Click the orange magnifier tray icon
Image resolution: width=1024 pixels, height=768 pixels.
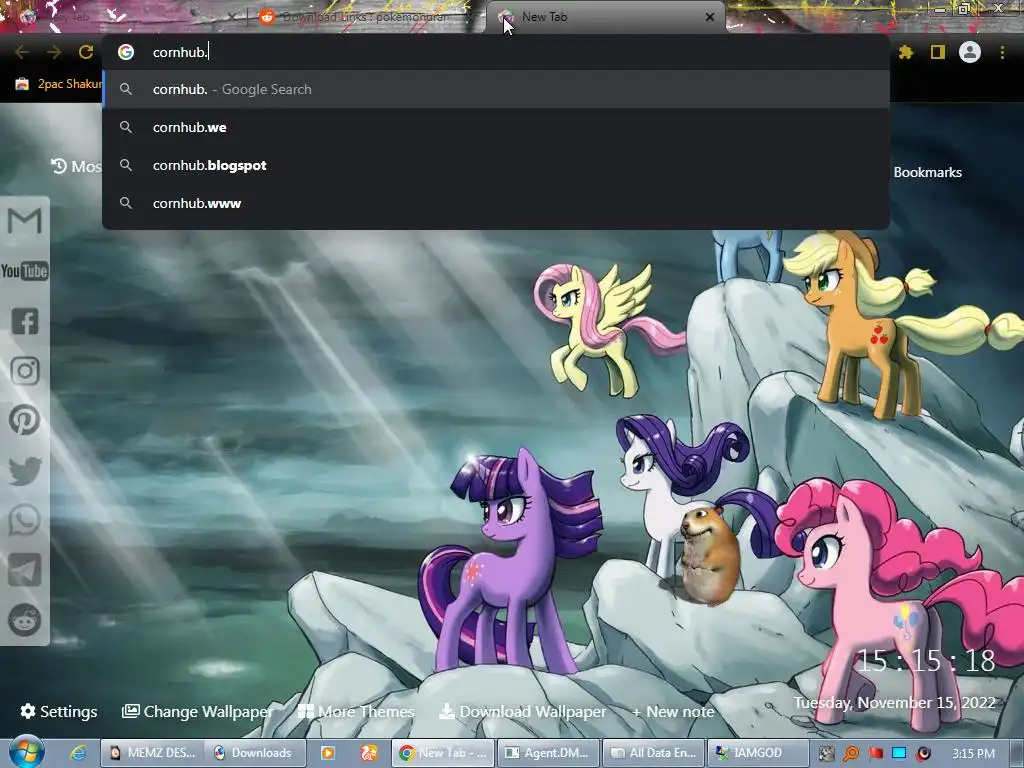point(851,753)
